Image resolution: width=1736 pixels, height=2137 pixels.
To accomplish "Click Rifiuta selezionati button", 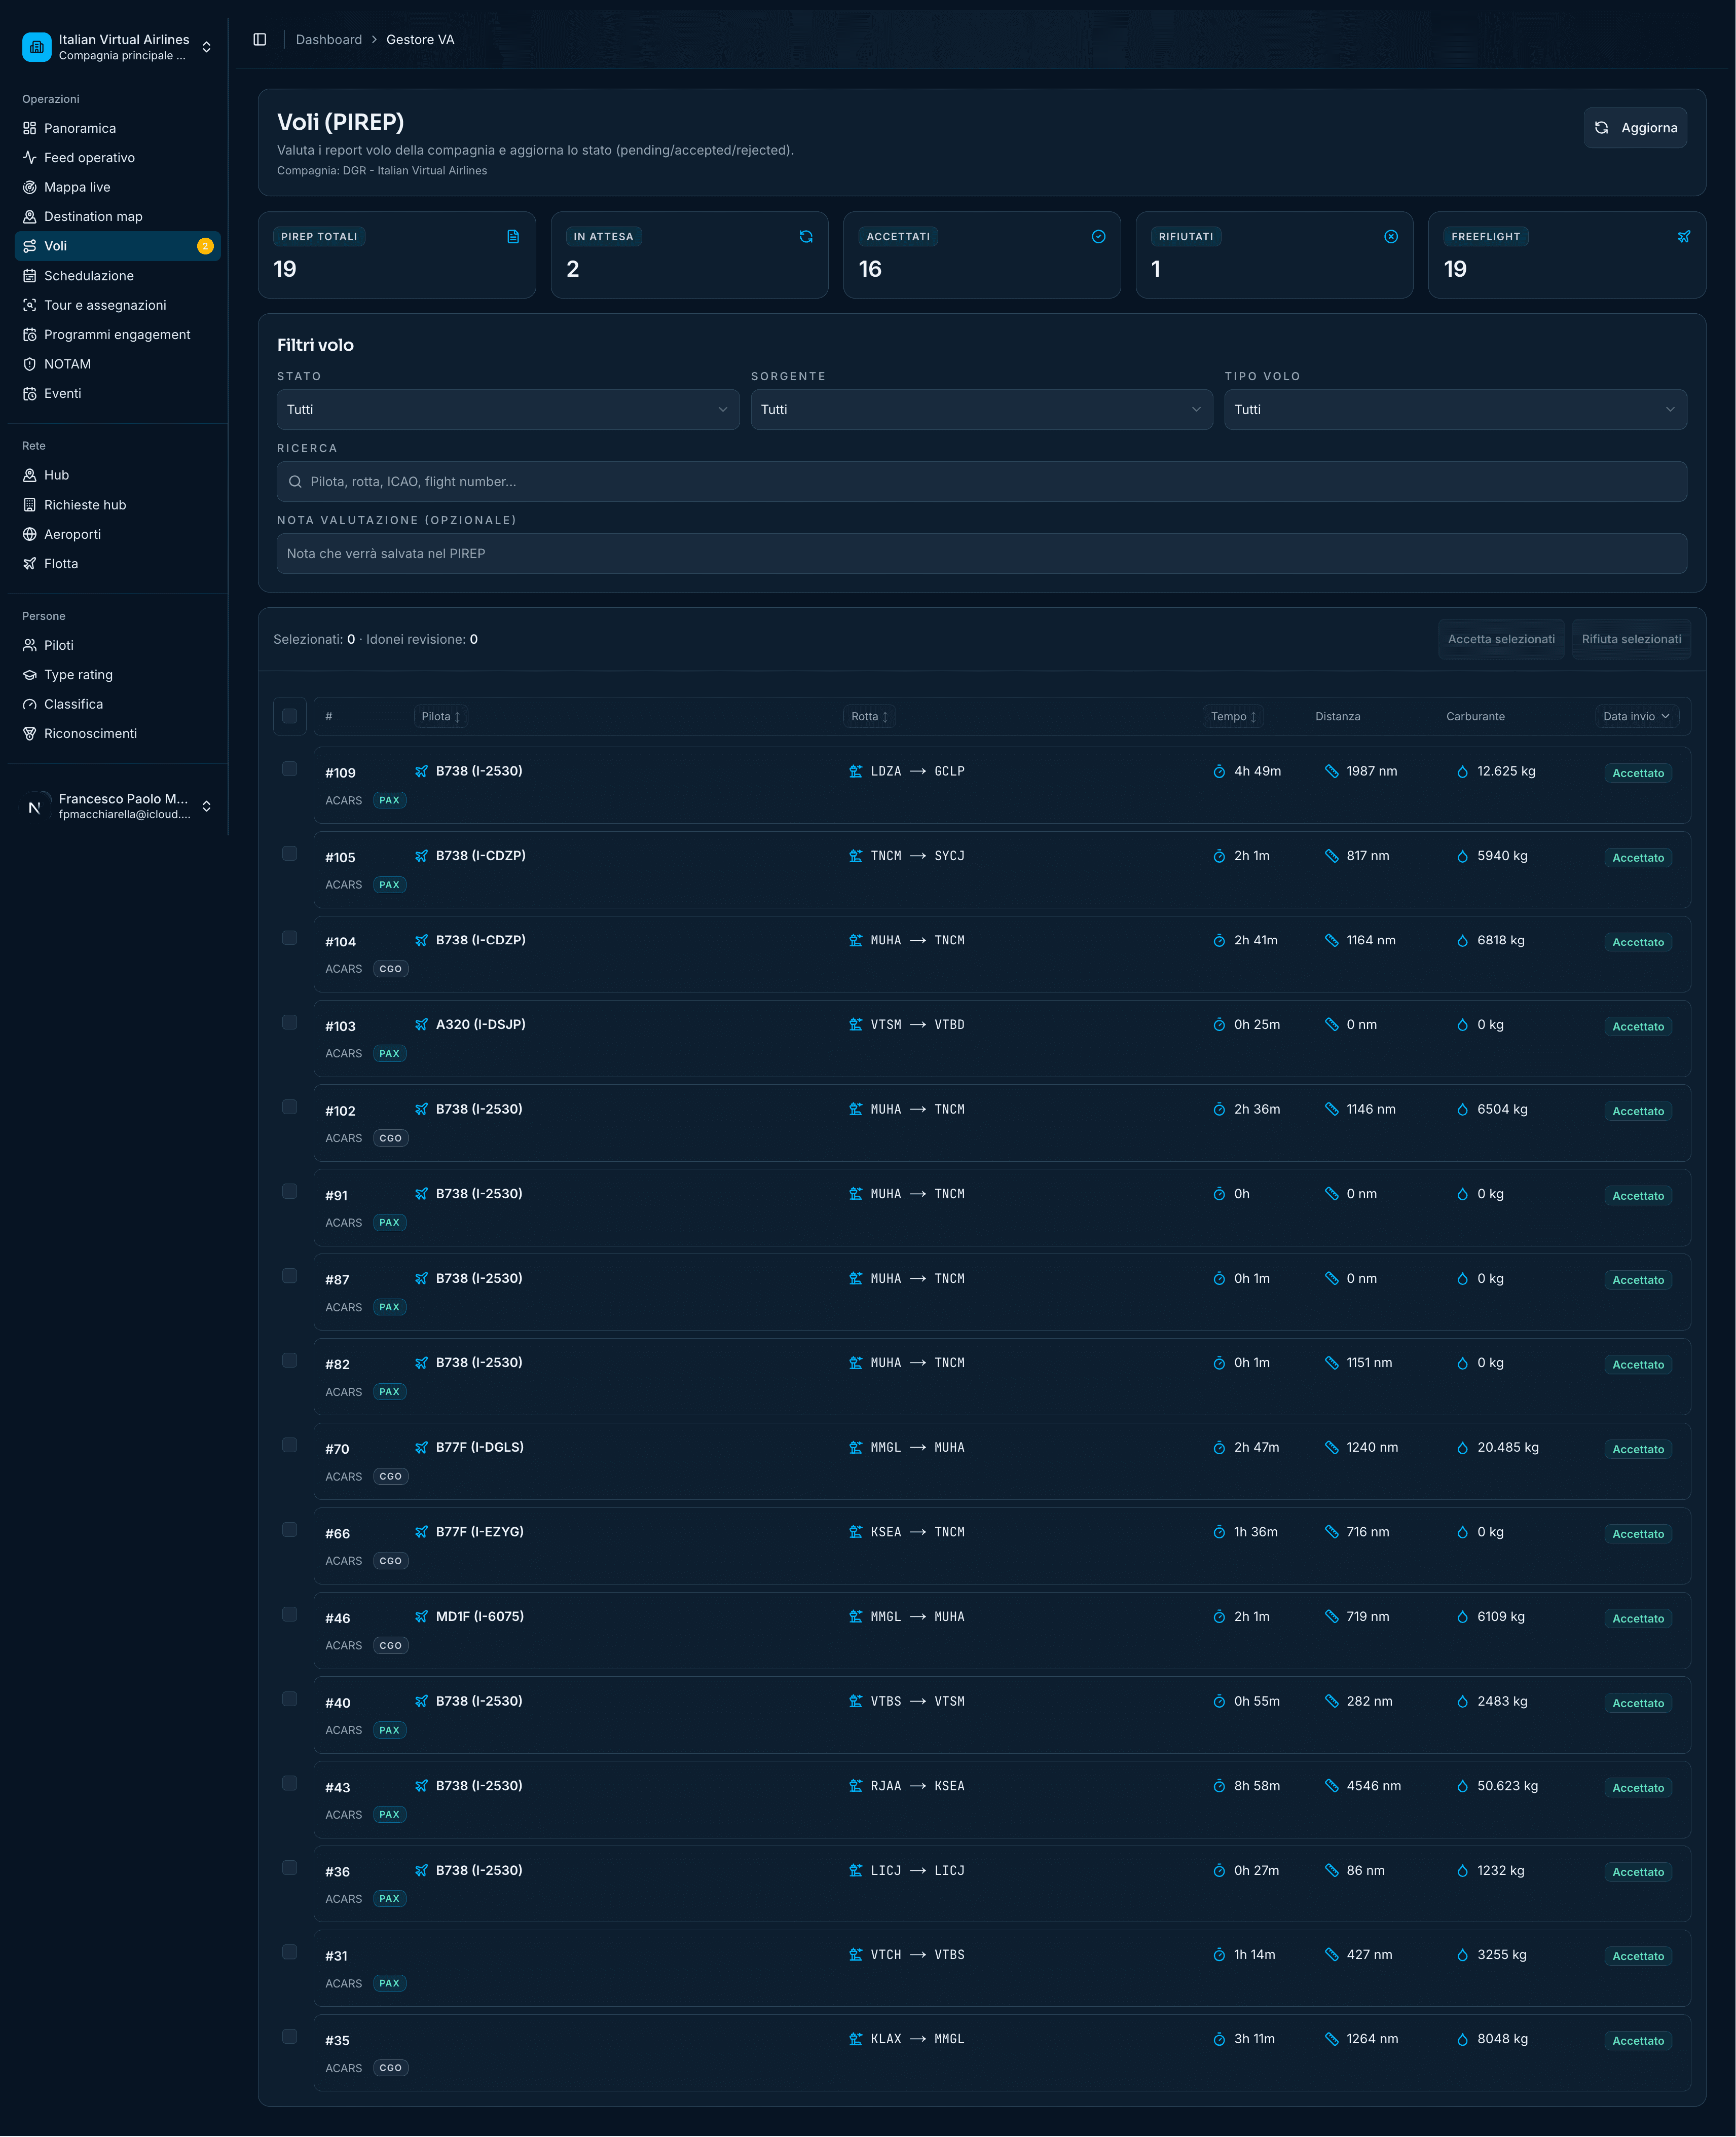I will pyautogui.click(x=1631, y=639).
